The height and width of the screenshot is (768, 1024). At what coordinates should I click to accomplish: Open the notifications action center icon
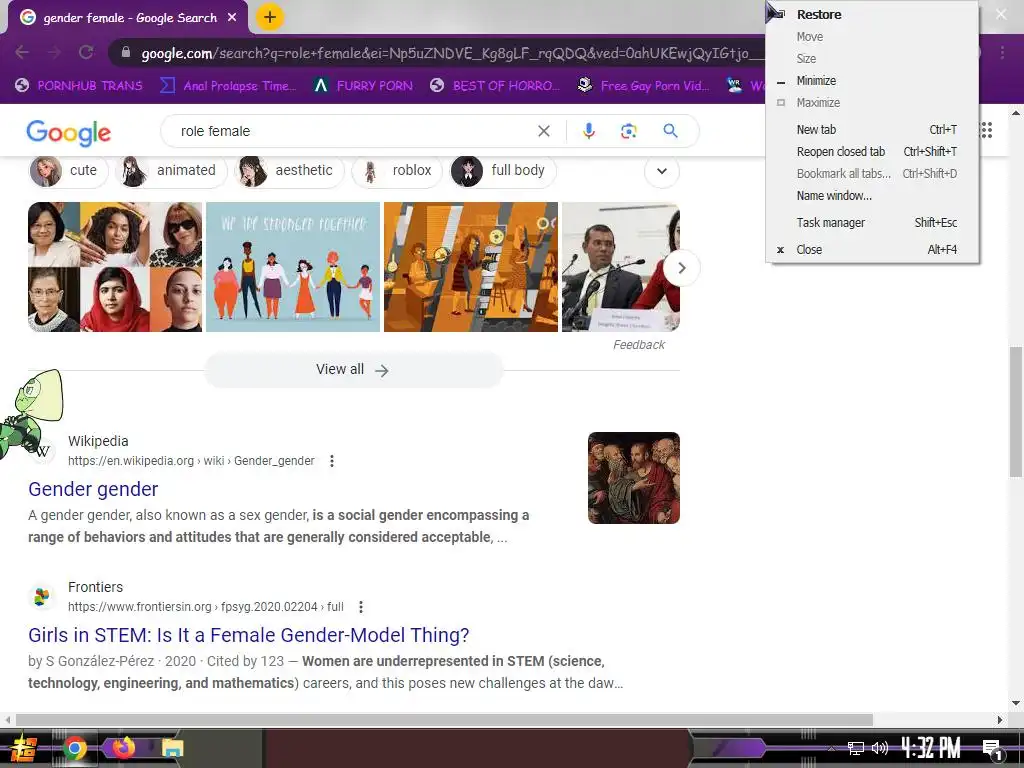992,748
